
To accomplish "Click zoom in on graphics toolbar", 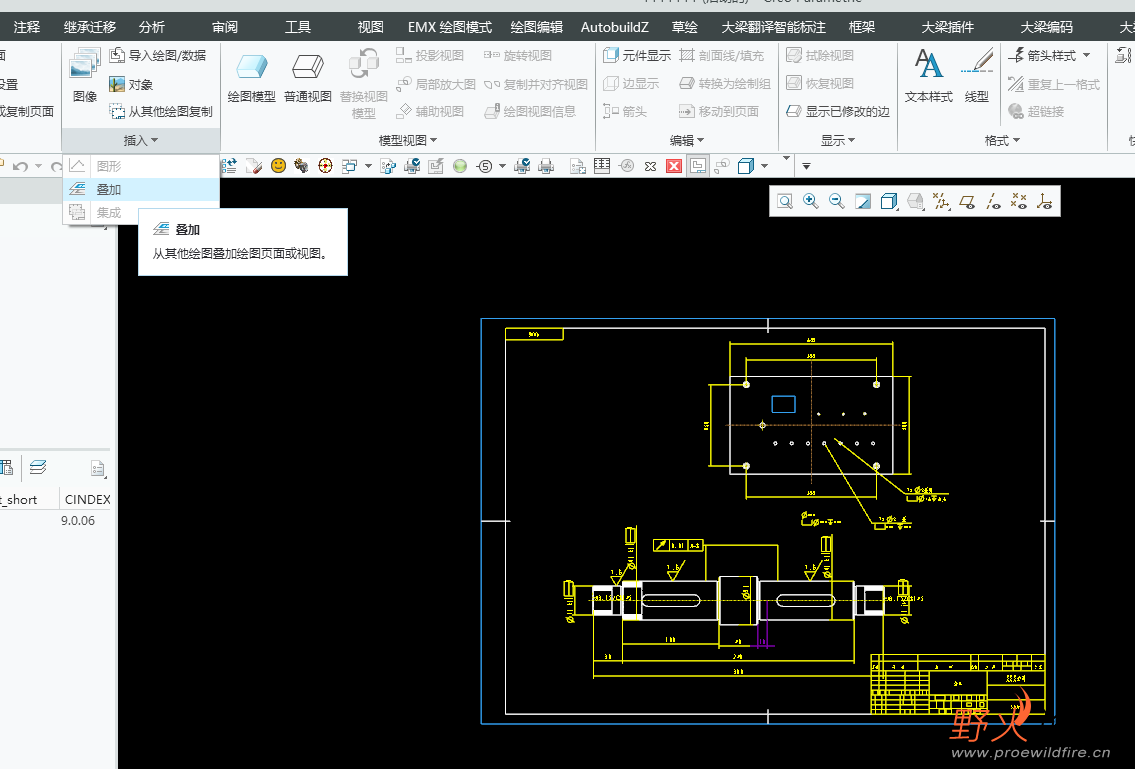I will point(811,202).
